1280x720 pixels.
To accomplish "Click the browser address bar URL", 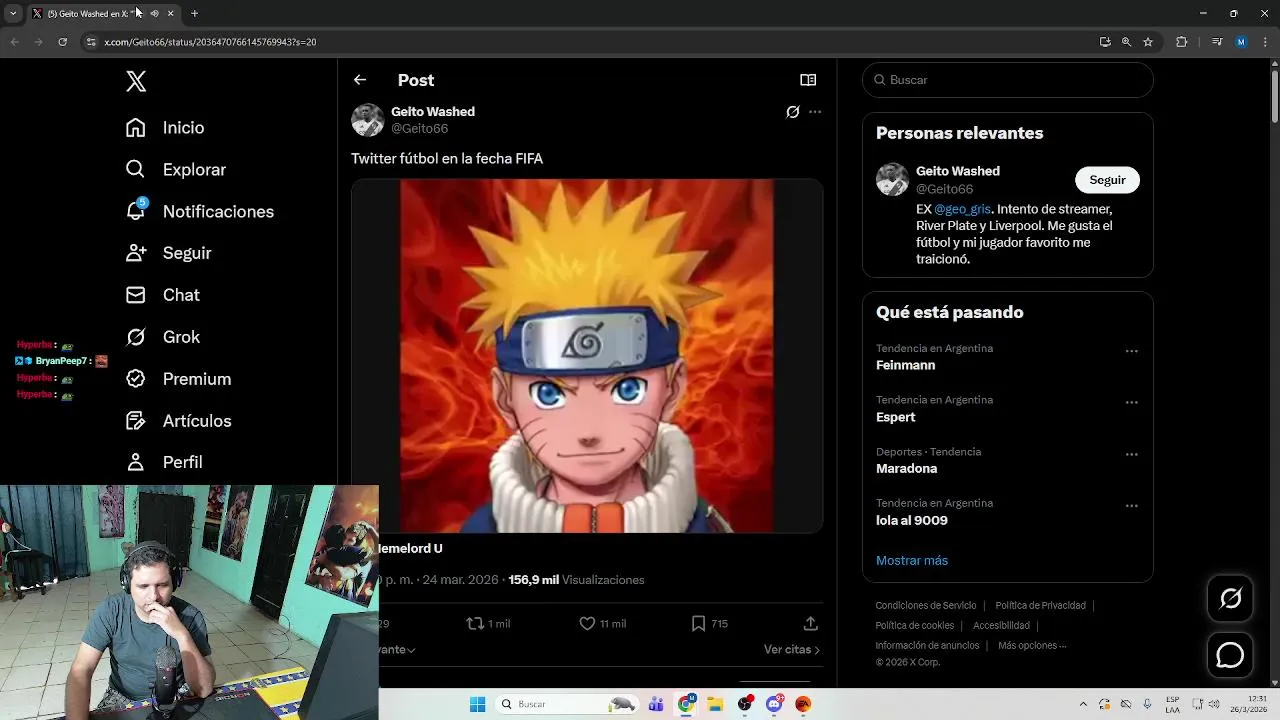I will 210,42.
